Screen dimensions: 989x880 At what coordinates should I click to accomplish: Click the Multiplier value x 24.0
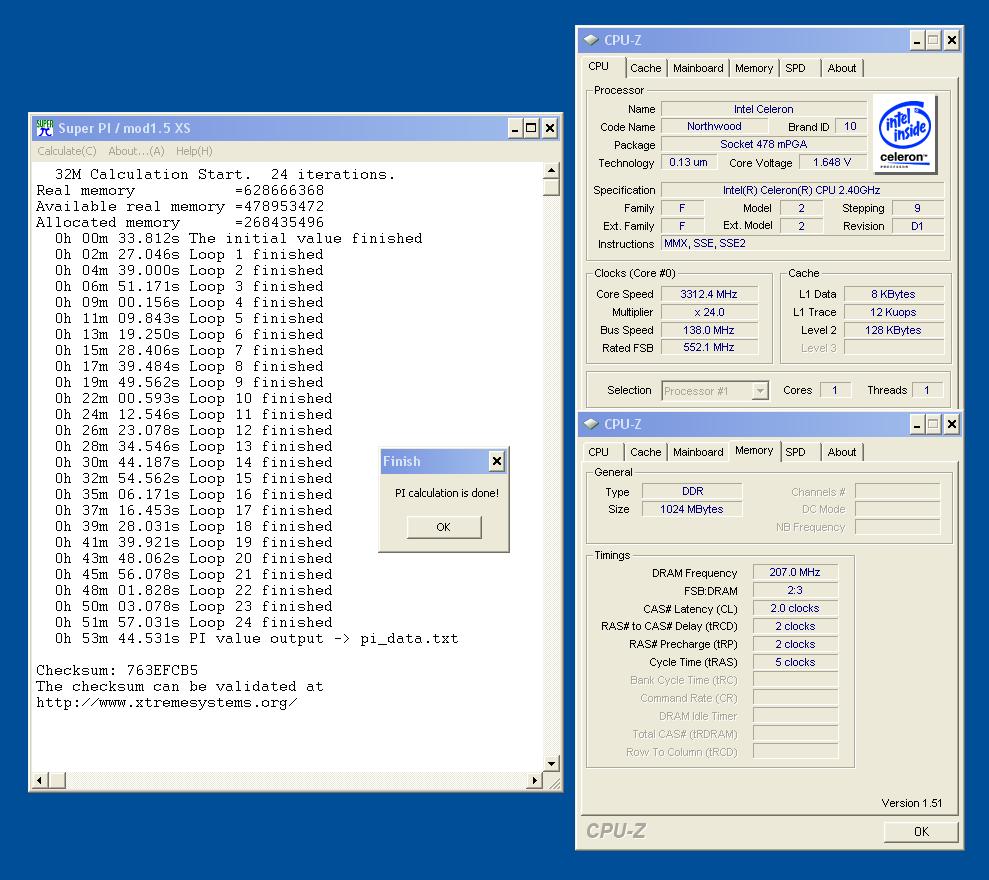tap(709, 312)
